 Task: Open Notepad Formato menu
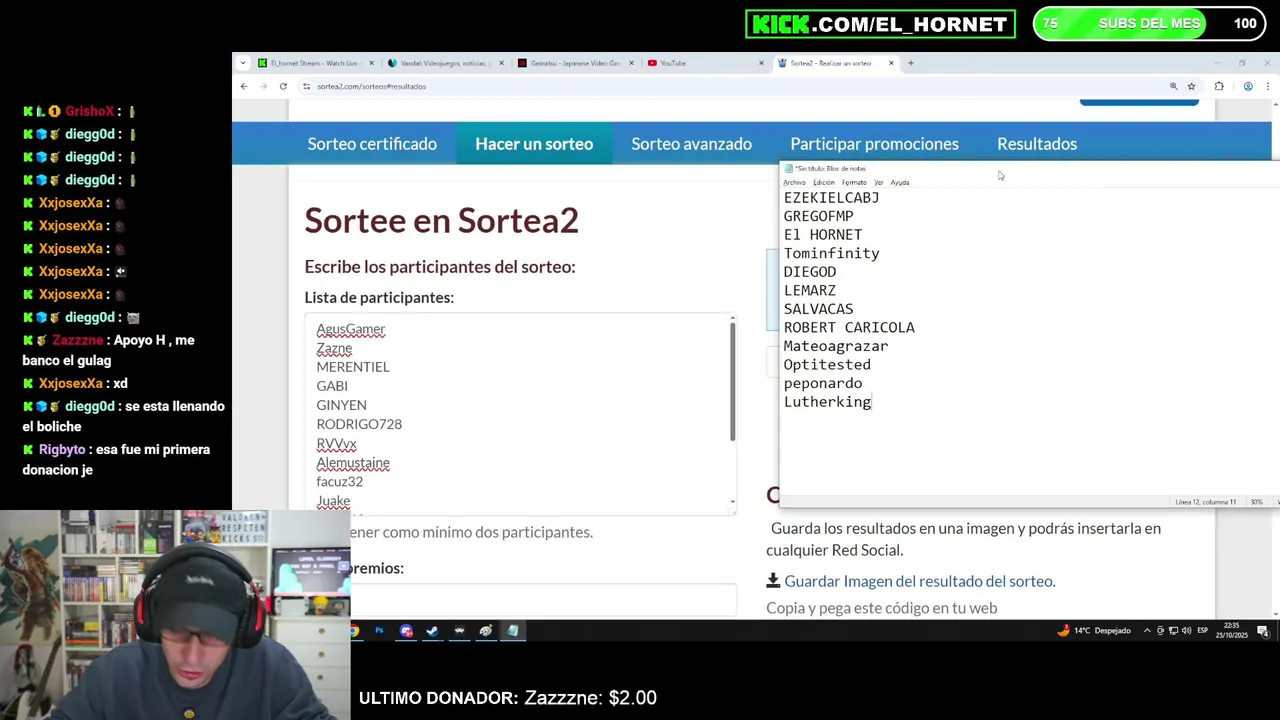(854, 182)
